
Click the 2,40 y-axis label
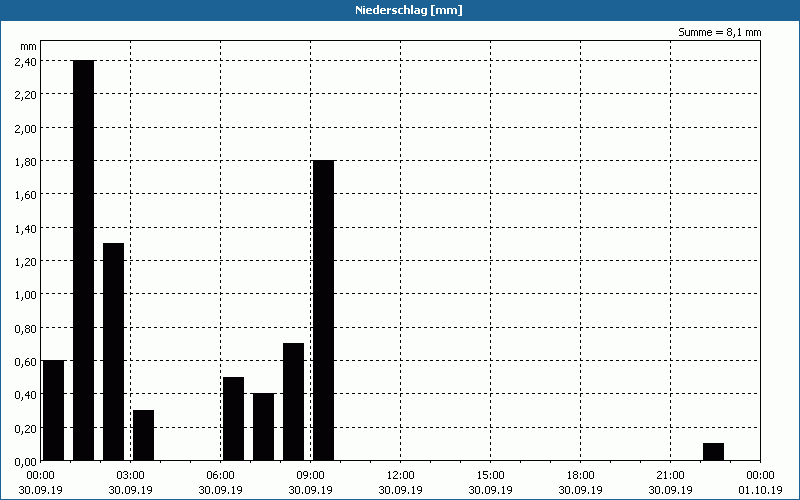point(26,61)
